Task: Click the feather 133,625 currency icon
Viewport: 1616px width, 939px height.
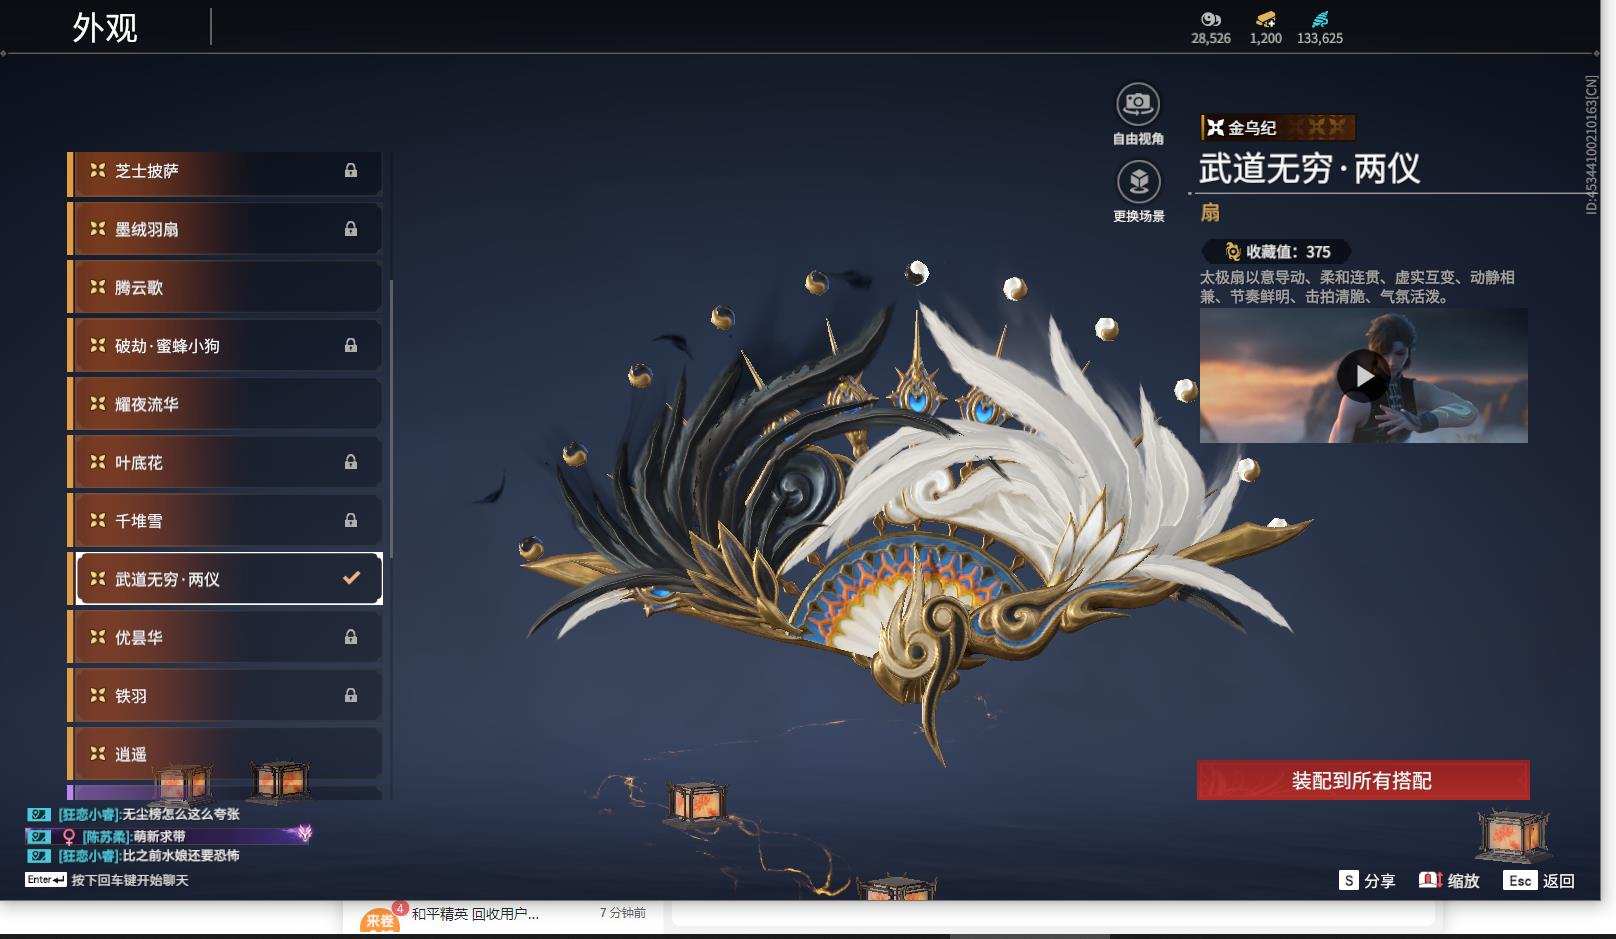Action: point(1320,19)
